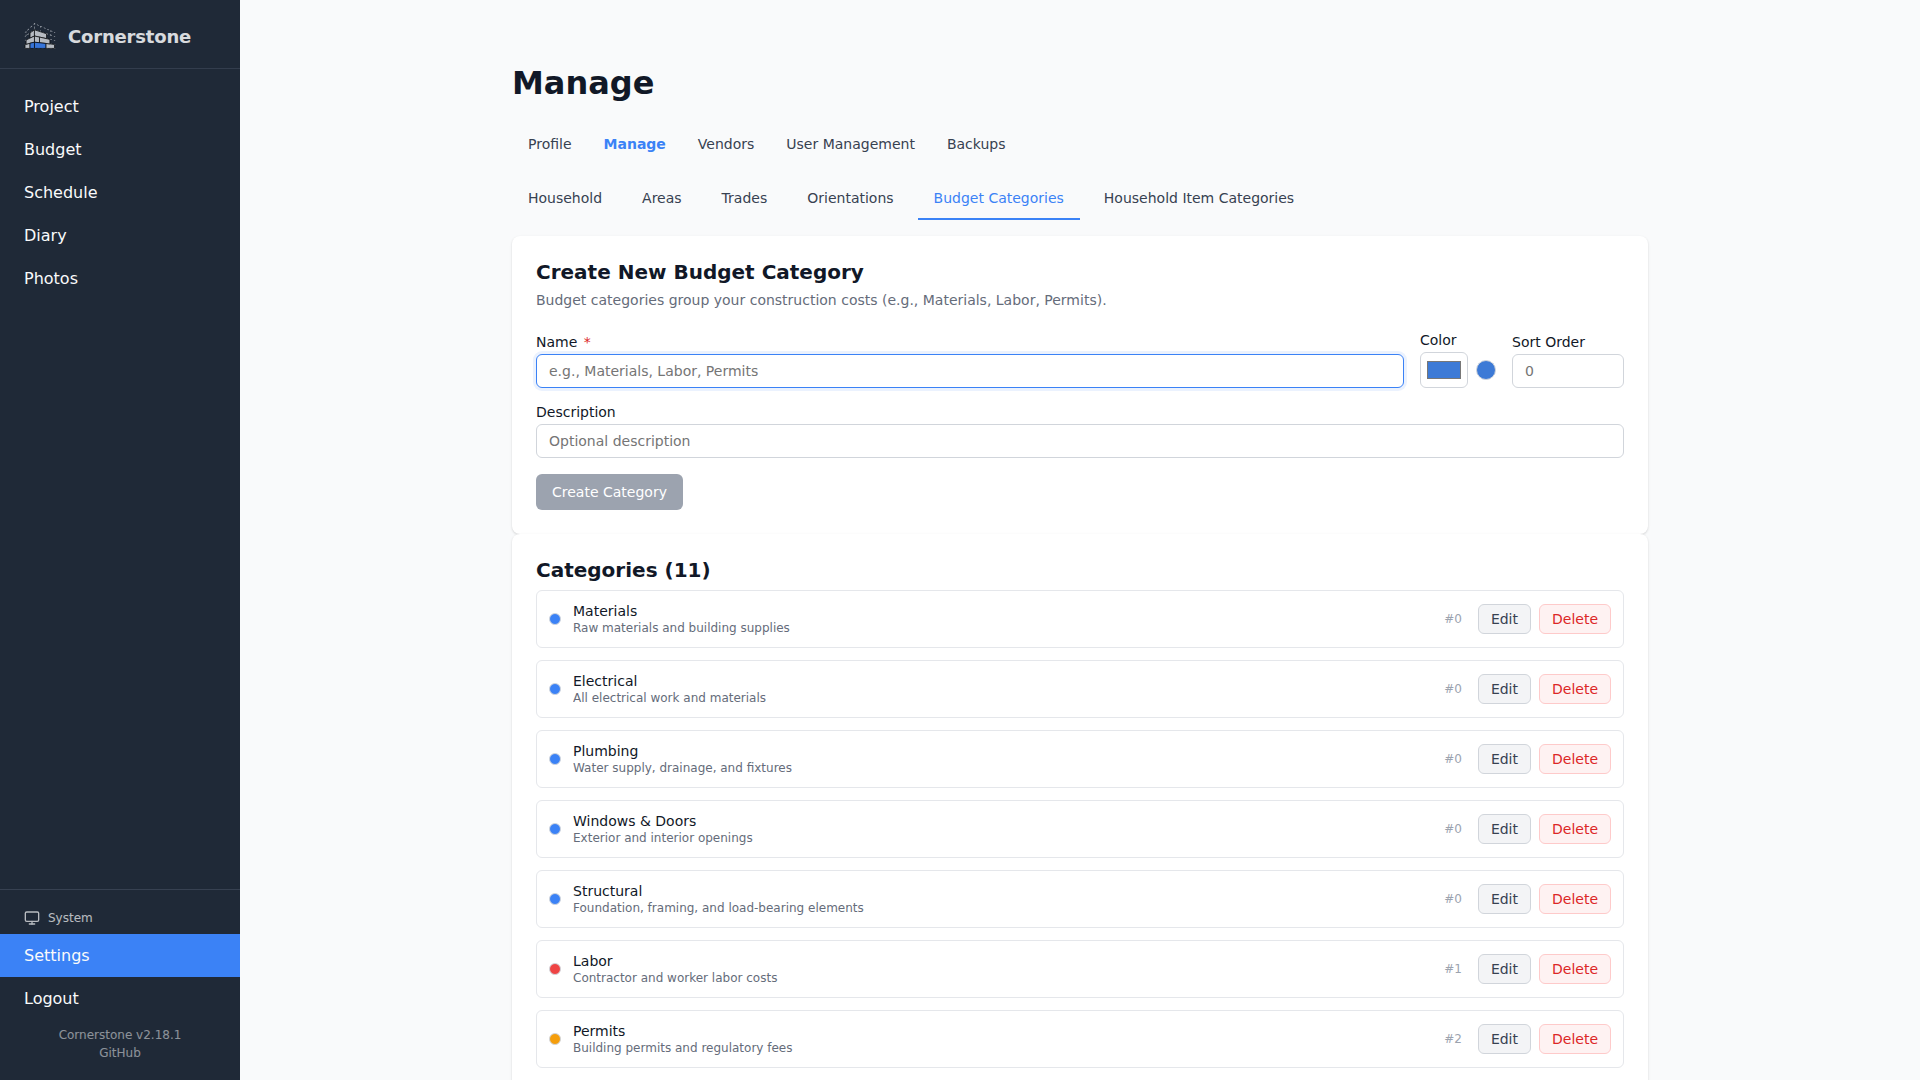Switch to the Household sub-tab

pyautogui.click(x=565, y=198)
